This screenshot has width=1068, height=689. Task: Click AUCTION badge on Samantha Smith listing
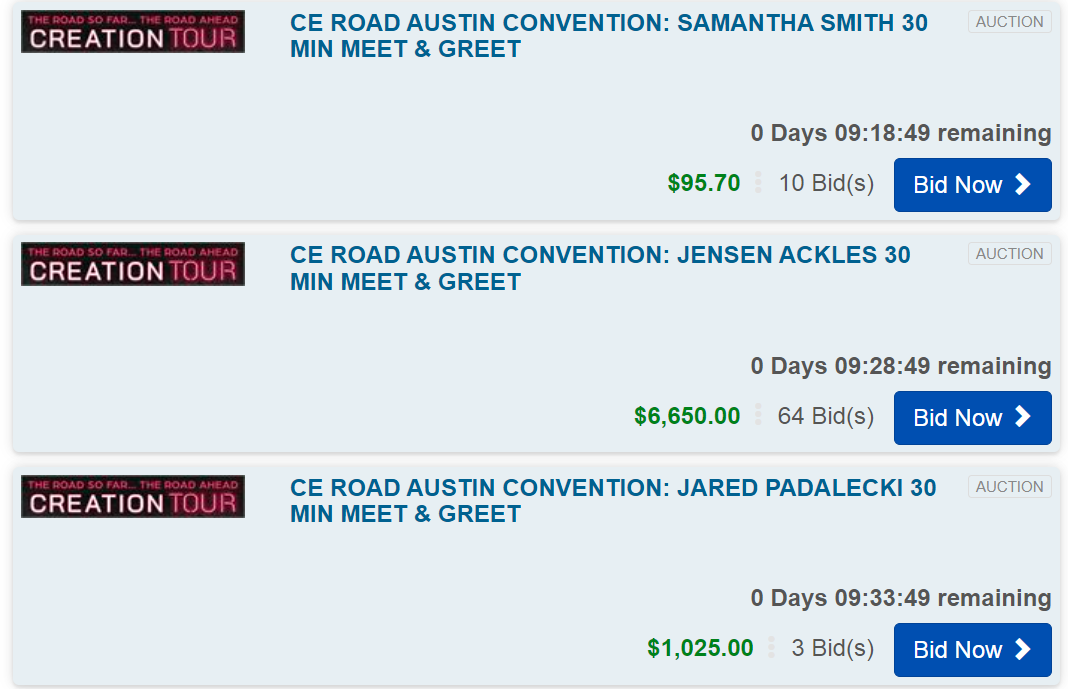click(x=1009, y=22)
